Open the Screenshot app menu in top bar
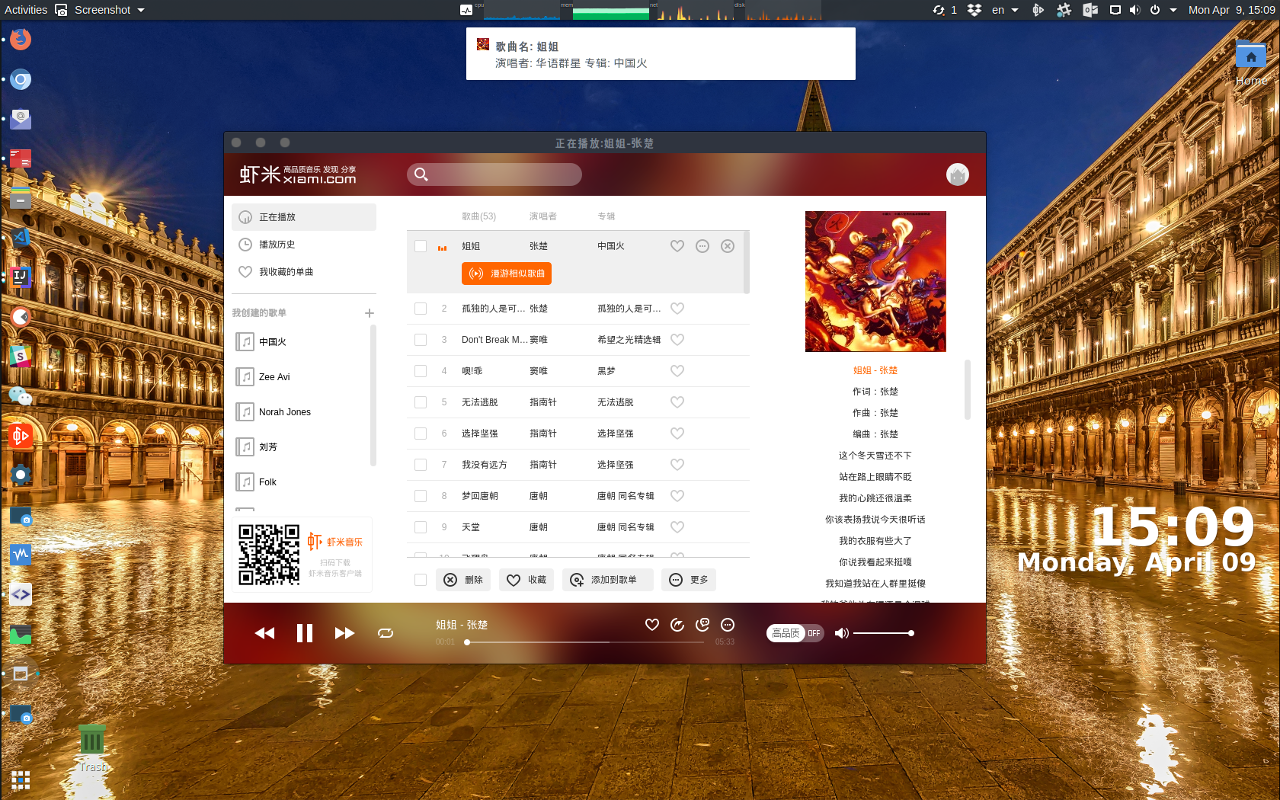1280x800 pixels. click(100, 9)
